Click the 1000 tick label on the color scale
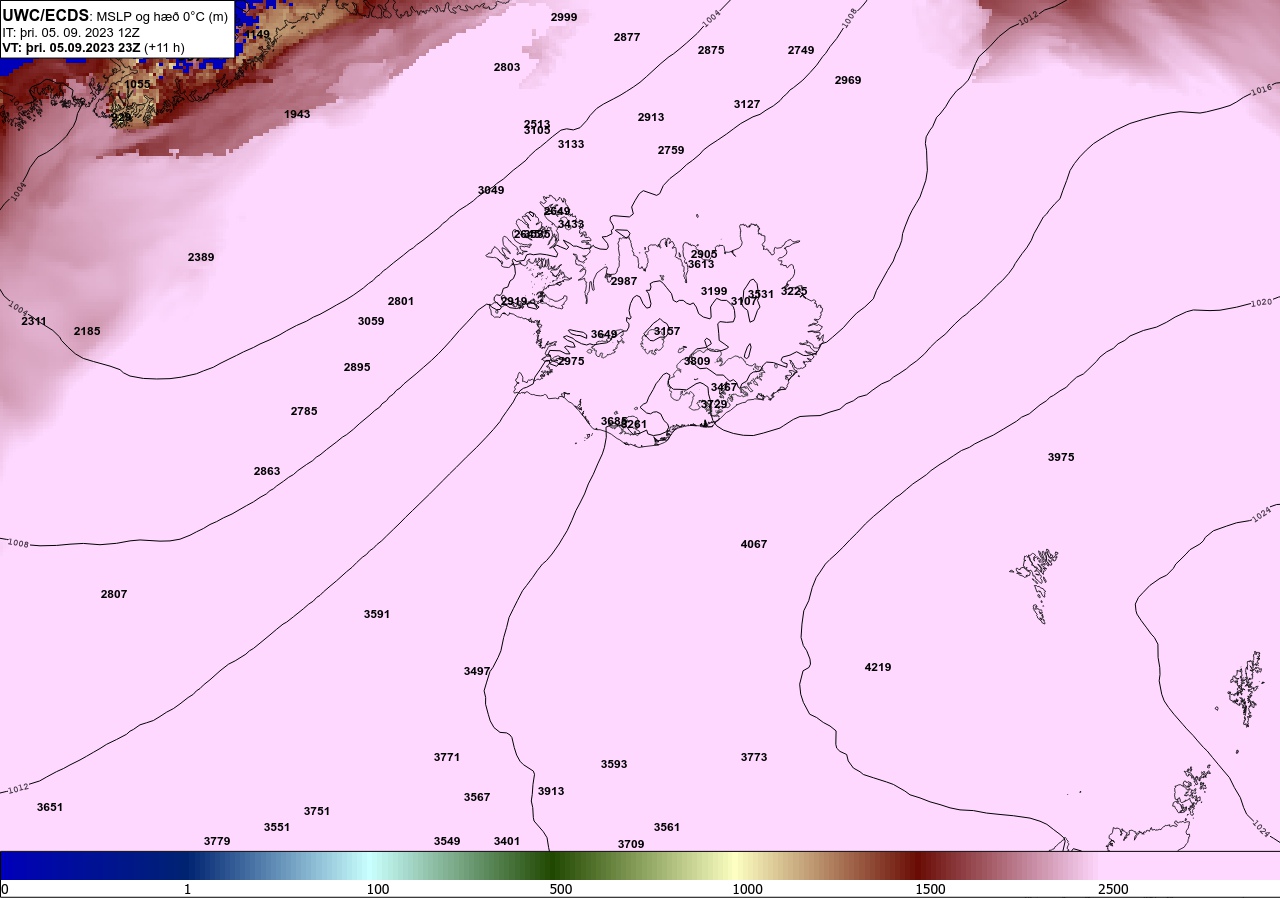The width and height of the screenshot is (1280, 898). point(747,889)
